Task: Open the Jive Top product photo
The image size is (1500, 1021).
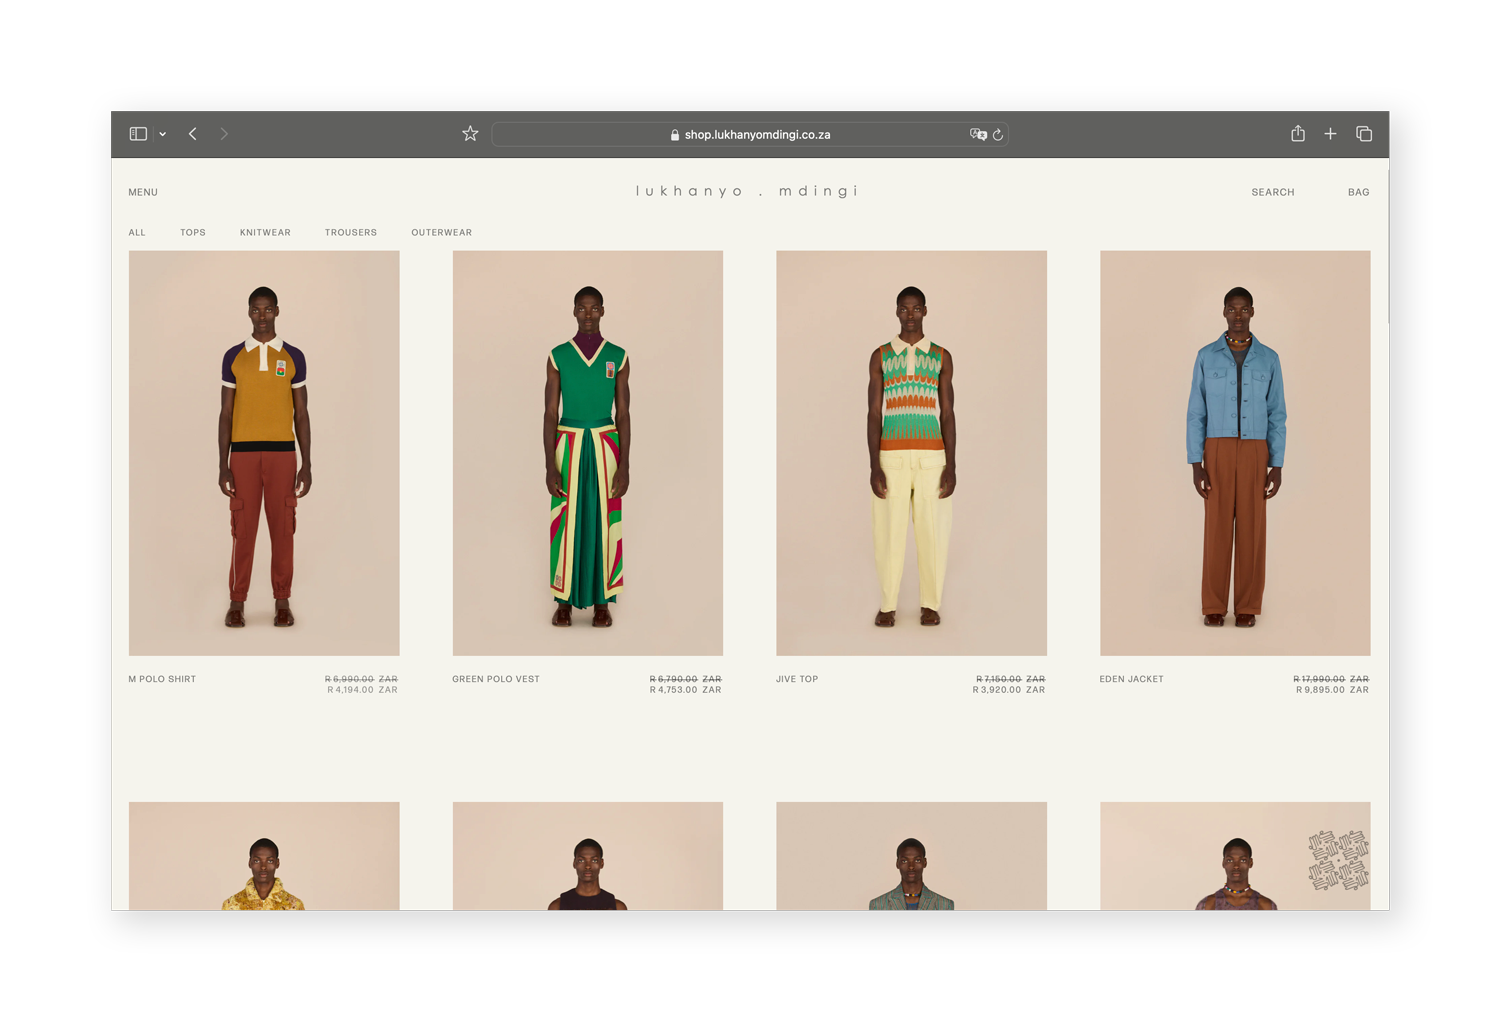Action: [912, 453]
